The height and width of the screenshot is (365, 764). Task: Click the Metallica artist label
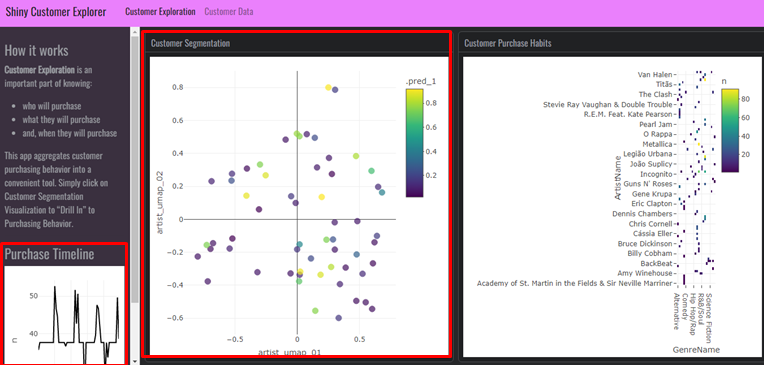657,144
